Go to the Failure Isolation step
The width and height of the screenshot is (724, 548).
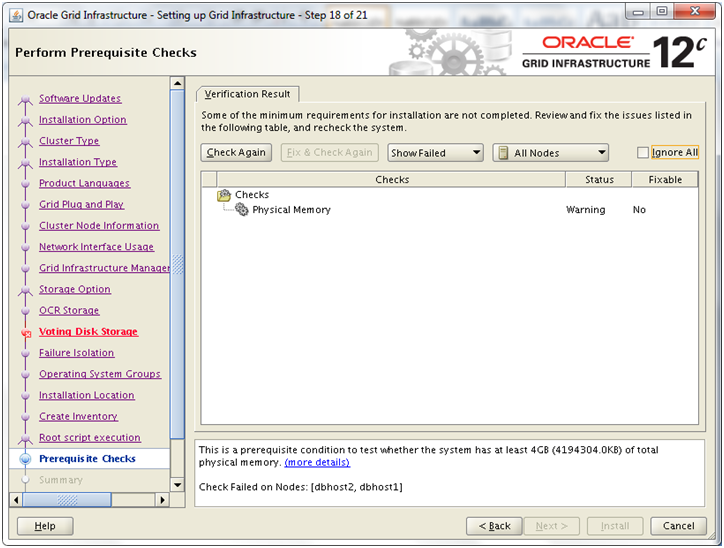77,353
